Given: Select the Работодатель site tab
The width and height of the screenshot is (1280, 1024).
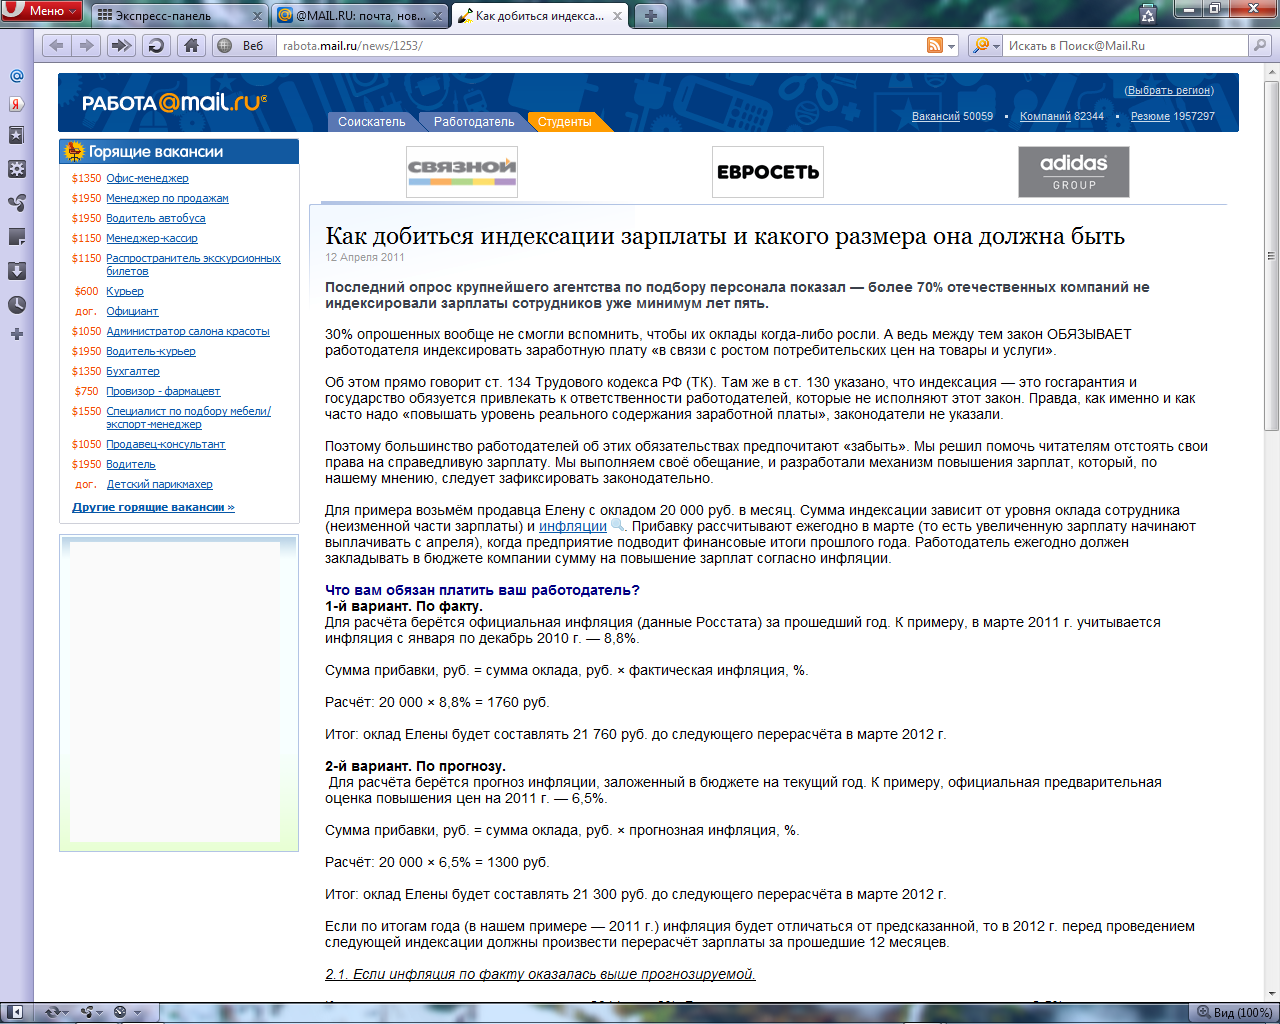Looking at the screenshot, I should click(x=473, y=122).
